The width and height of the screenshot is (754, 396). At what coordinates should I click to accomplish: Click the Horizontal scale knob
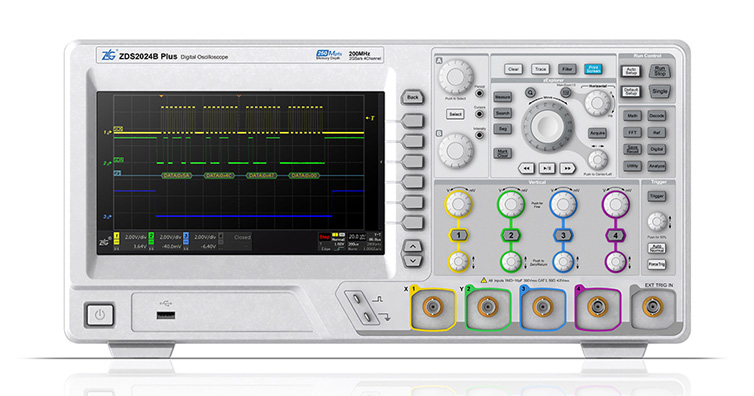coord(597,102)
